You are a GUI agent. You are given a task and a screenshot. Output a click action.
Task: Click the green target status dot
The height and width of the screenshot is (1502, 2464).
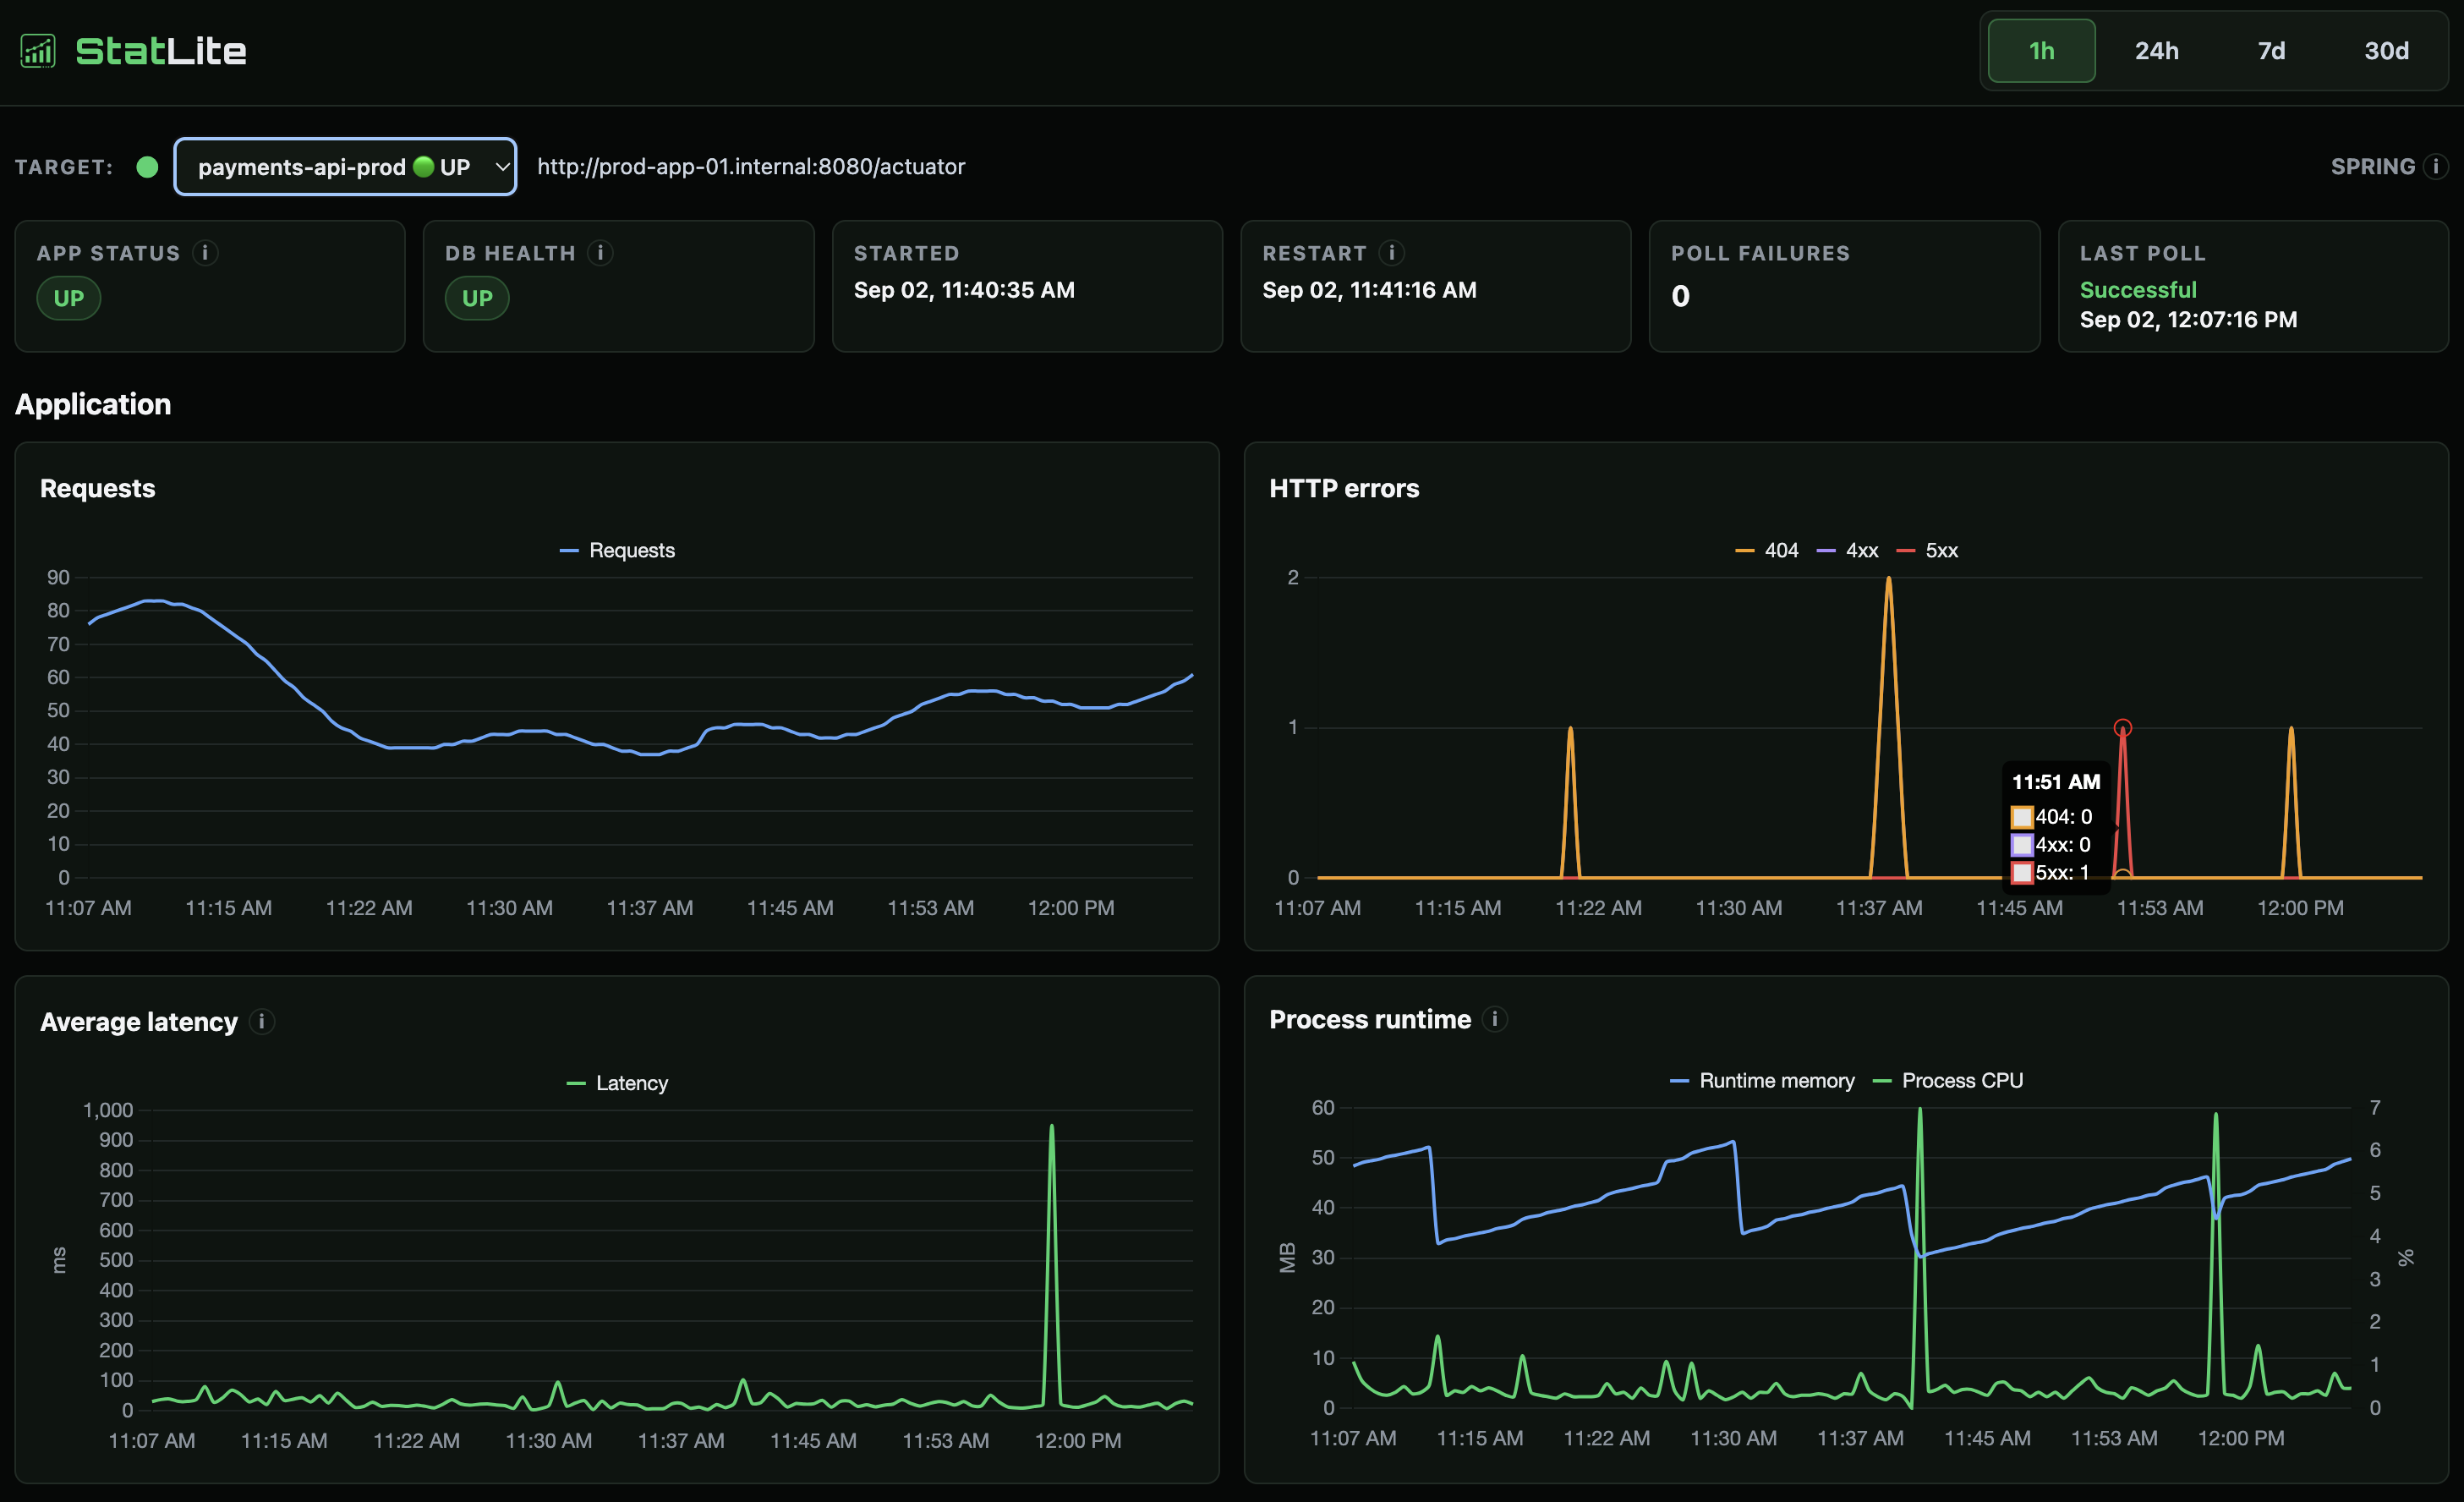click(x=147, y=166)
